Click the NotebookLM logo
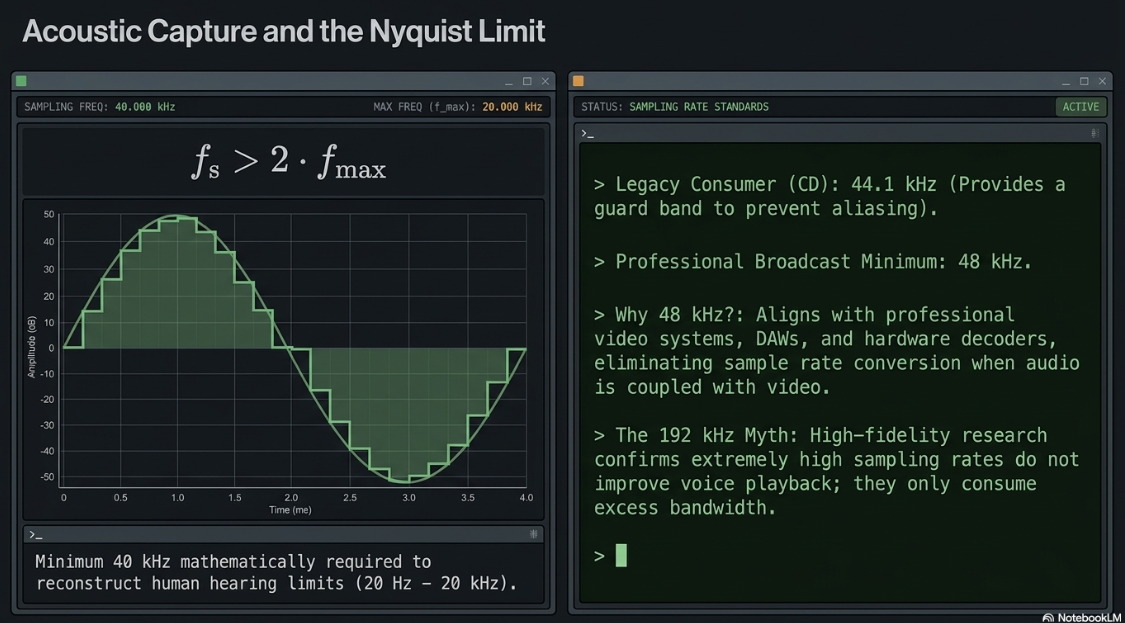The width and height of the screenshot is (1125, 623). click(1082, 617)
